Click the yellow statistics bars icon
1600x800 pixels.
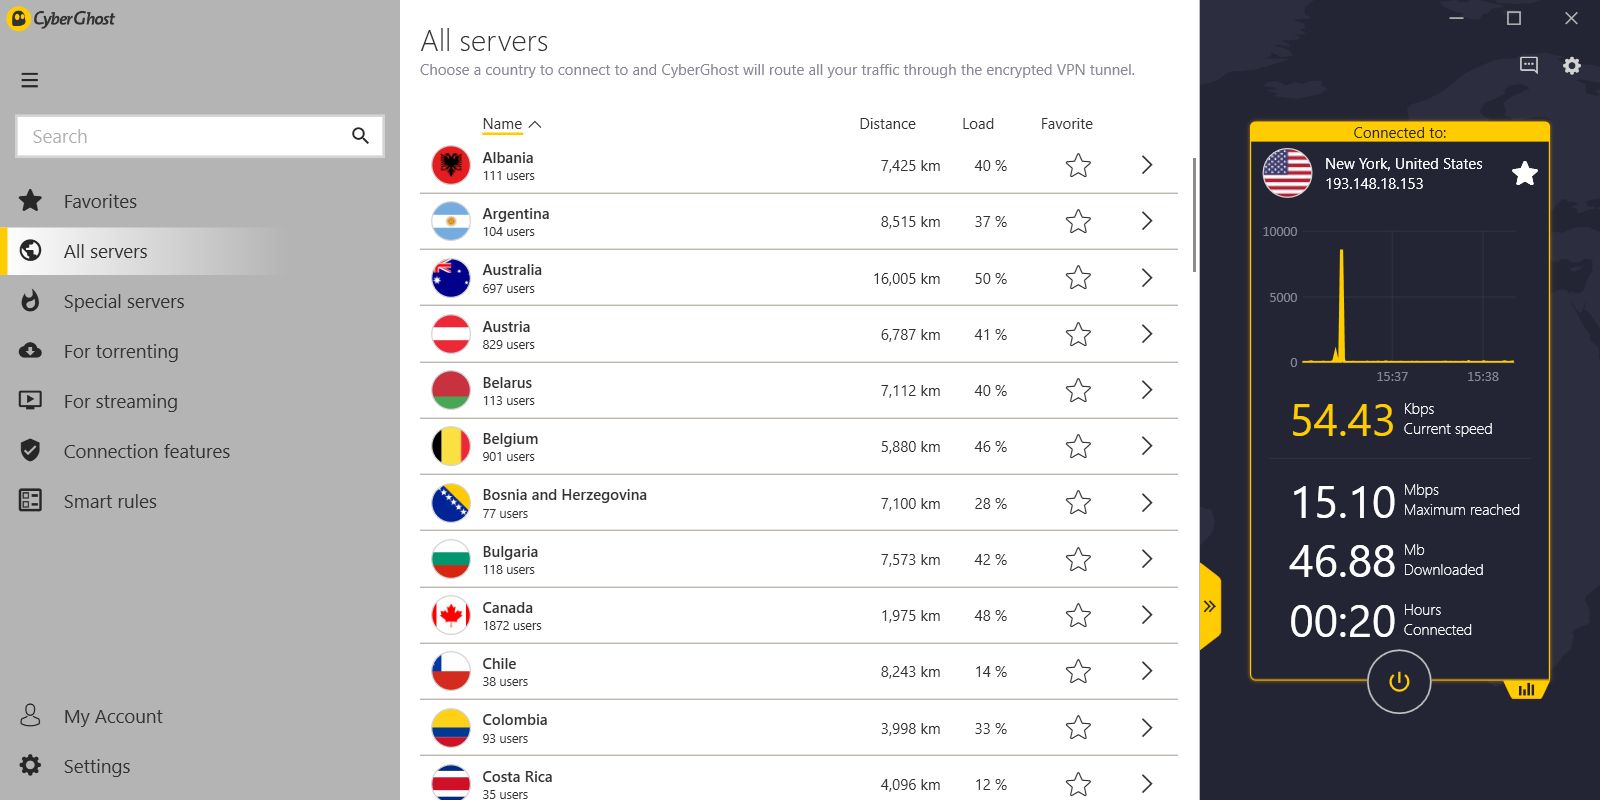(x=1526, y=689)
